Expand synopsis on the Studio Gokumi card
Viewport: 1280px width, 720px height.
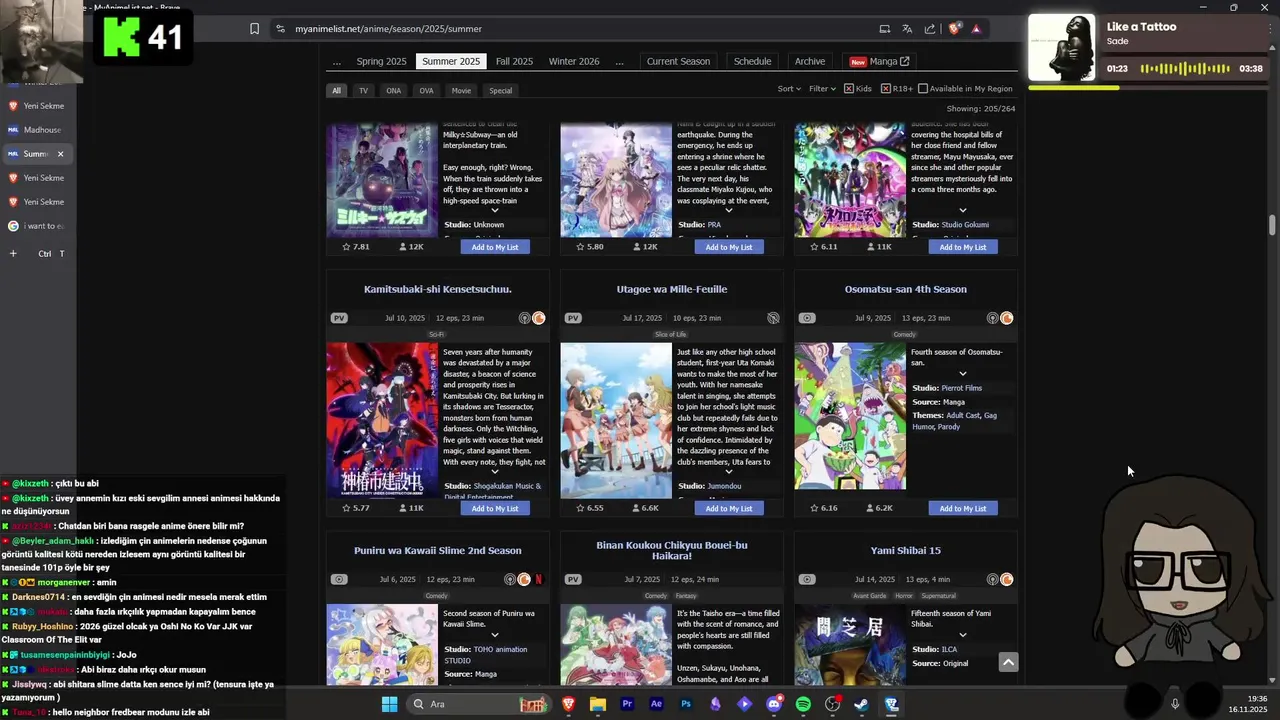pyautogui.click(x=962, y=210)
